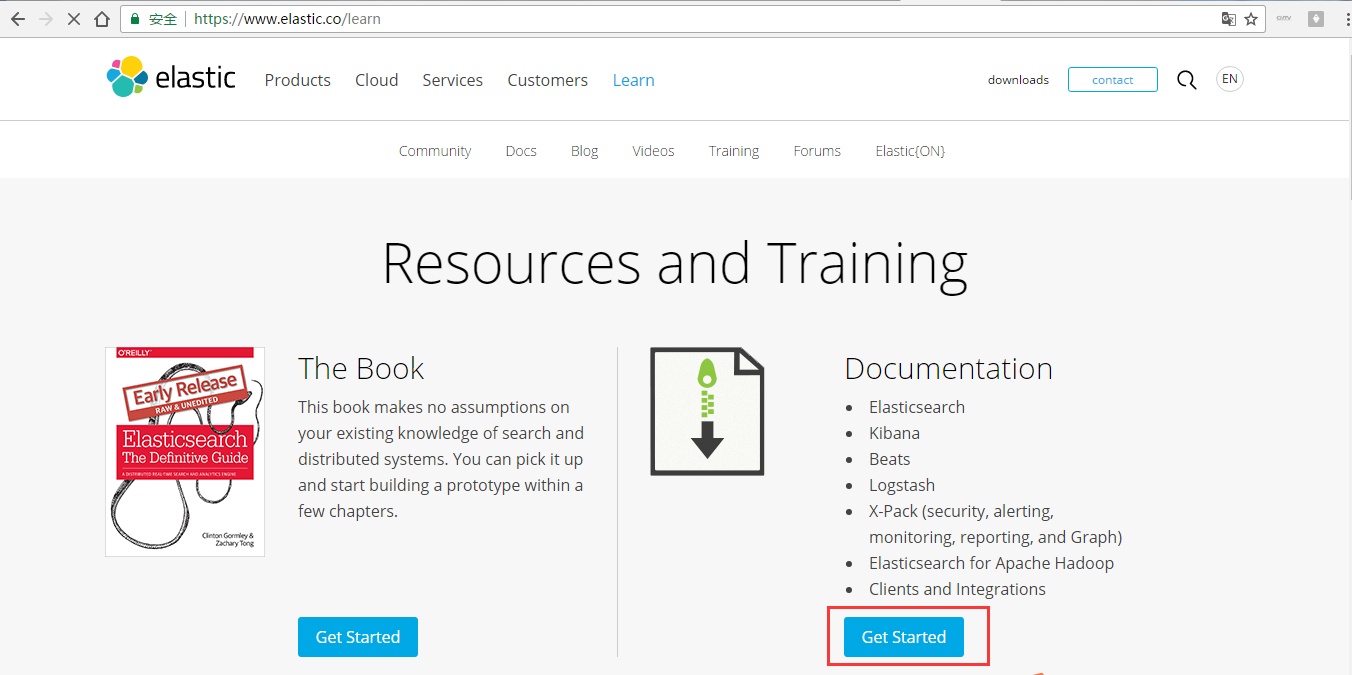
Task: Click the green secure padlock icon
Action: tap(135, 19)
